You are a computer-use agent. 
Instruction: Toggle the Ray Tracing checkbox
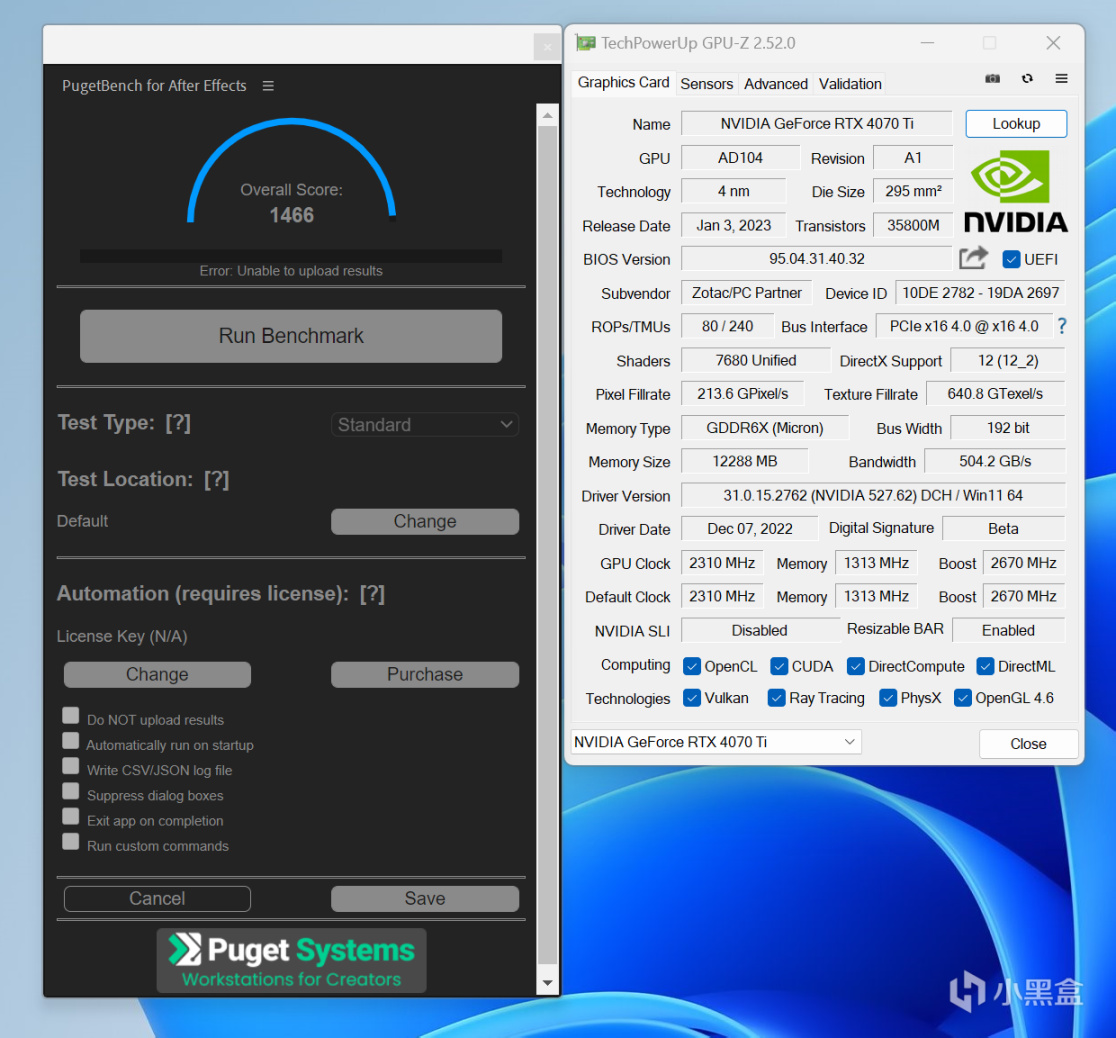click(x=776, y=698)
